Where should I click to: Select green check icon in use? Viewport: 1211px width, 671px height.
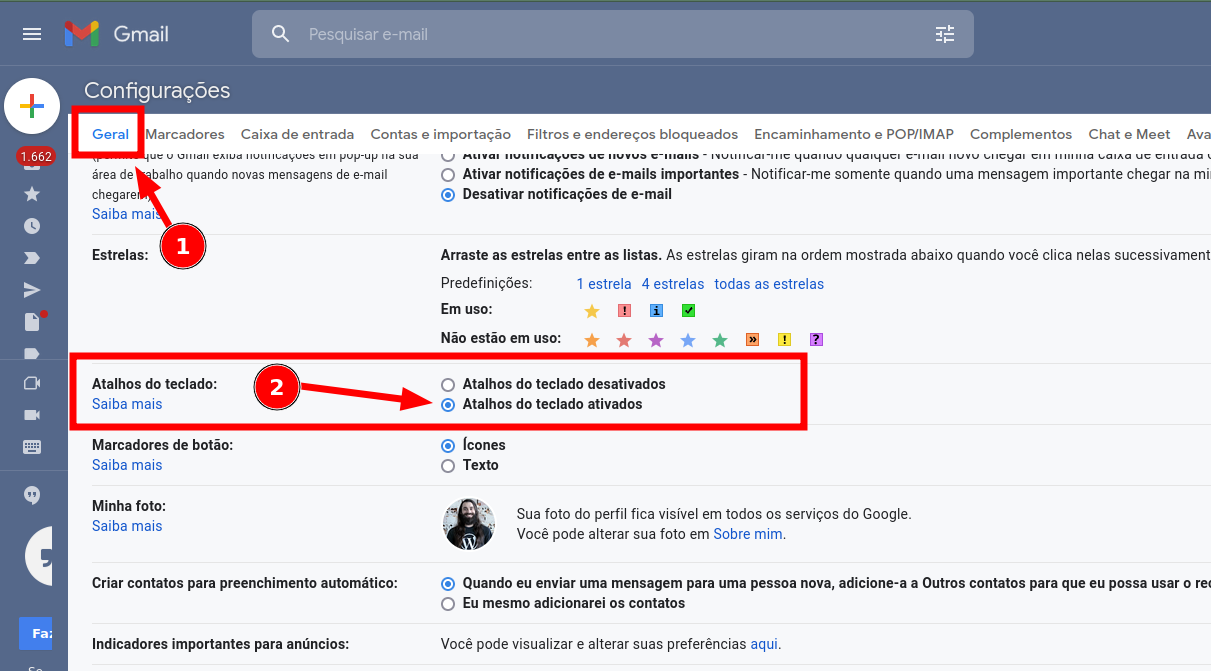click(688, 311)
